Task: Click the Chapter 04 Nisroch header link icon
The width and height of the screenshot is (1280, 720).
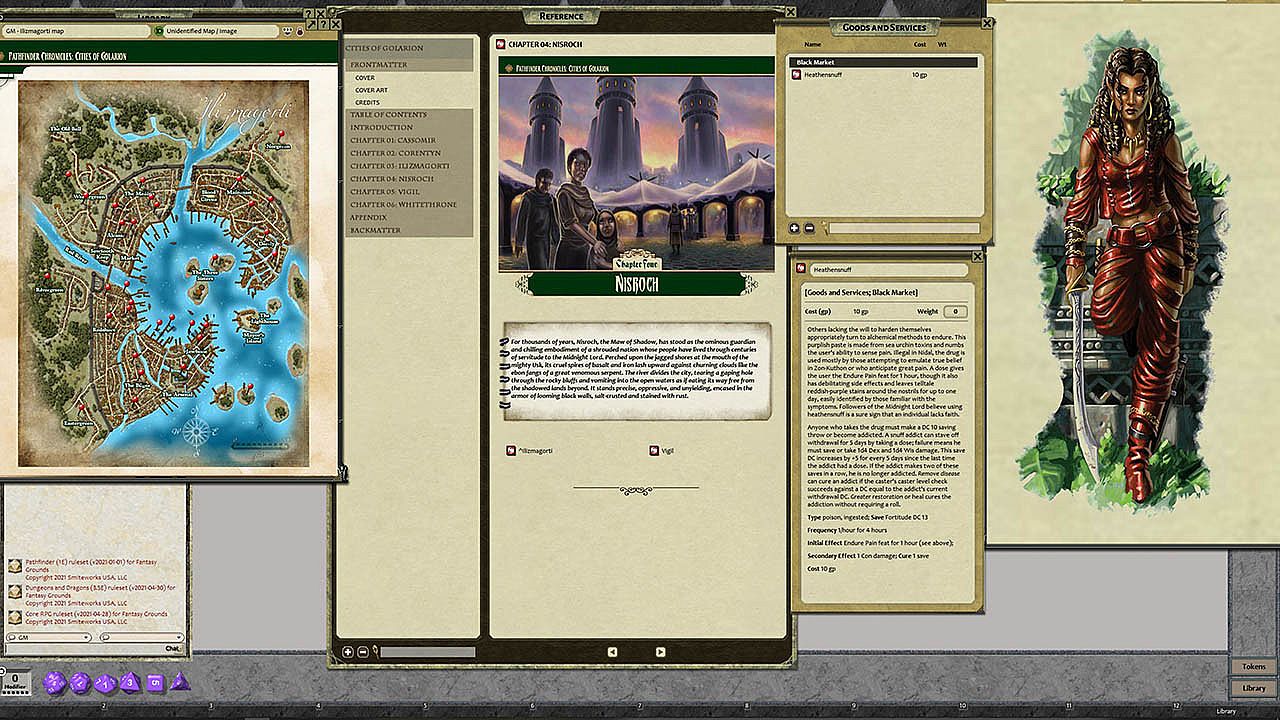Action: (500, 44)
